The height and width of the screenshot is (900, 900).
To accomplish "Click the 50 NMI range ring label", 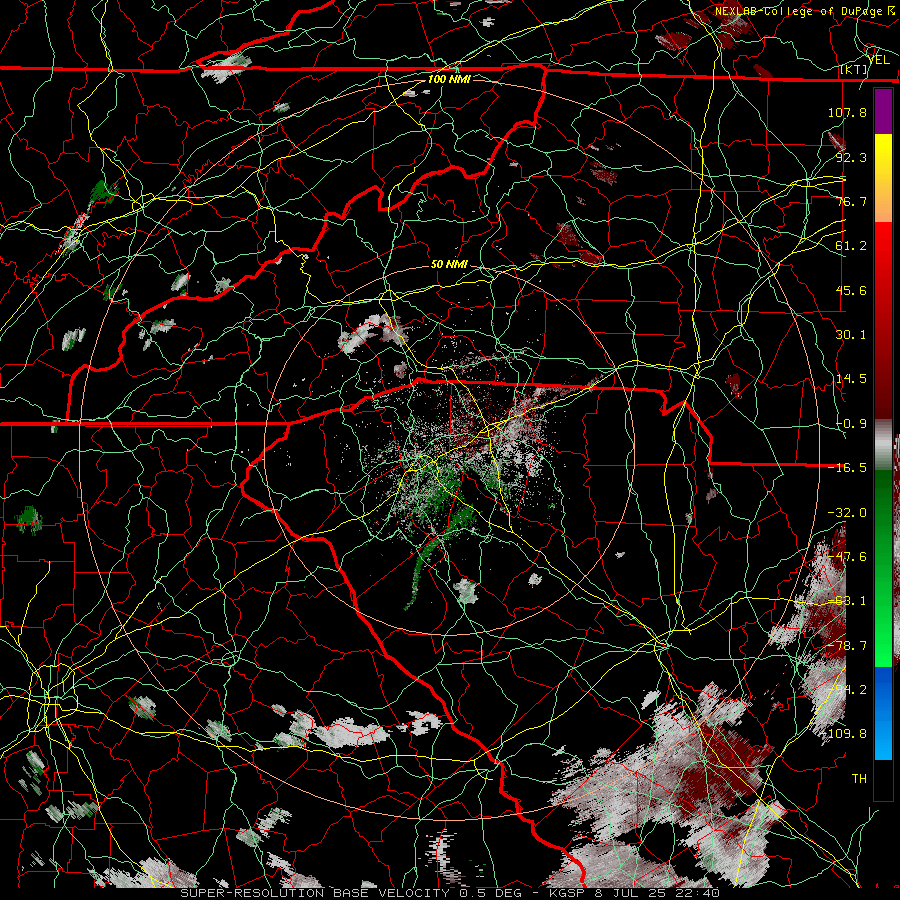I will click(449, 264).
